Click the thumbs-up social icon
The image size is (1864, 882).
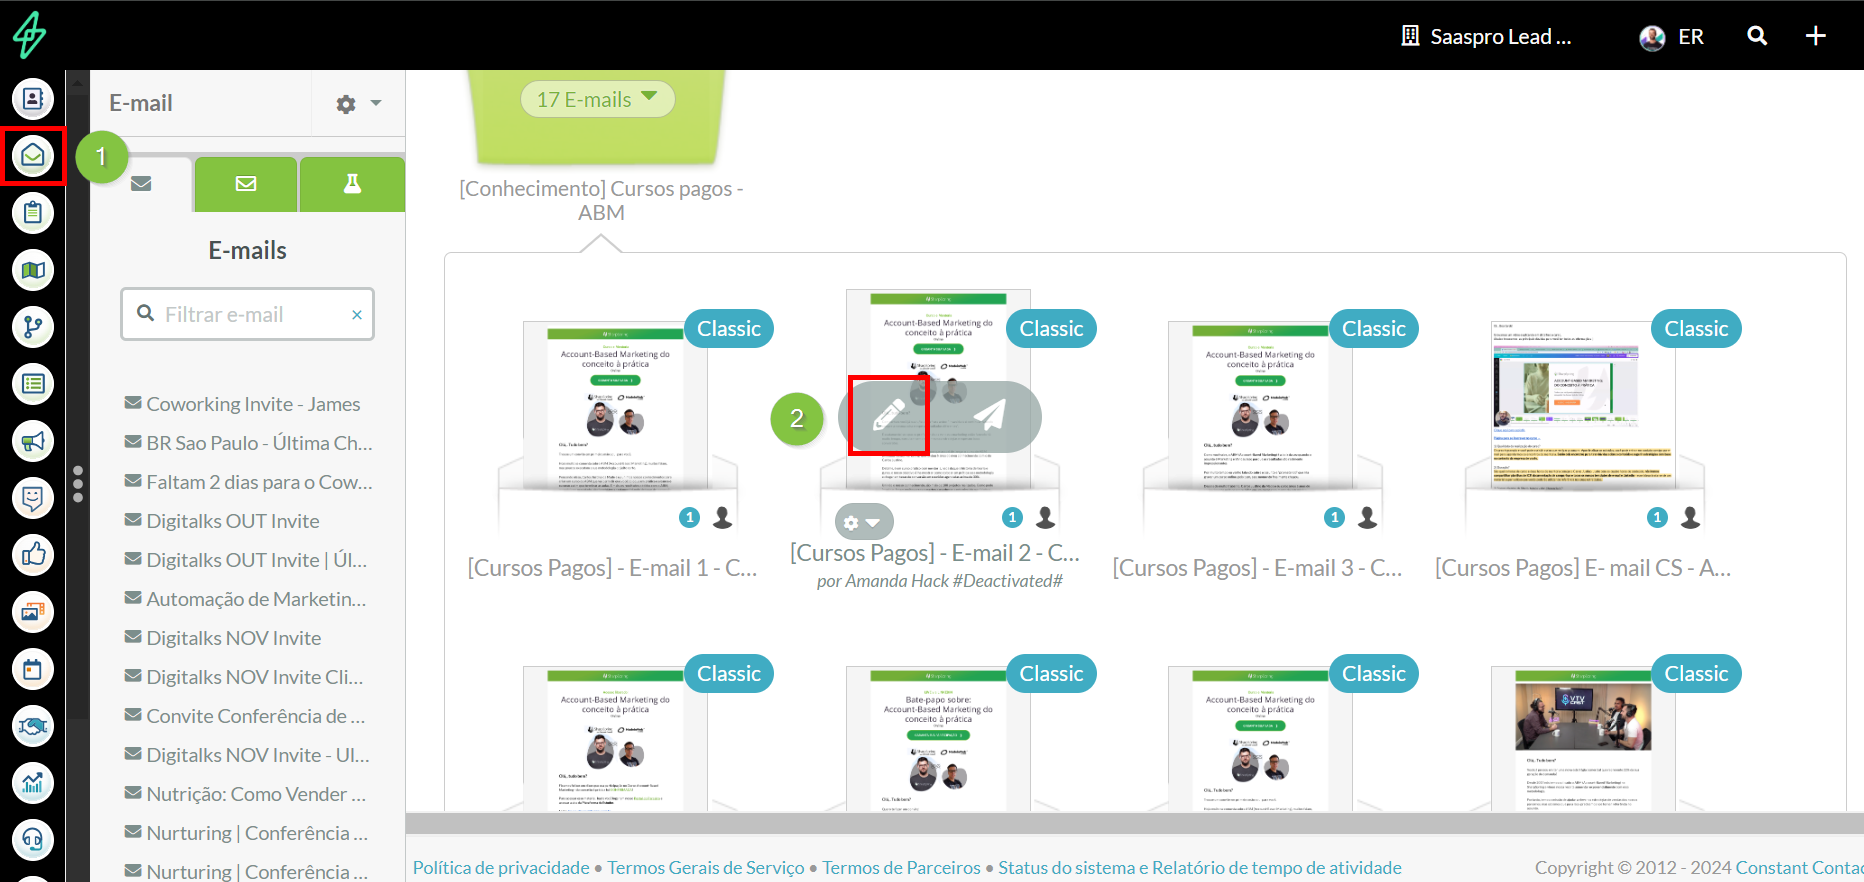tap(33, 555)
